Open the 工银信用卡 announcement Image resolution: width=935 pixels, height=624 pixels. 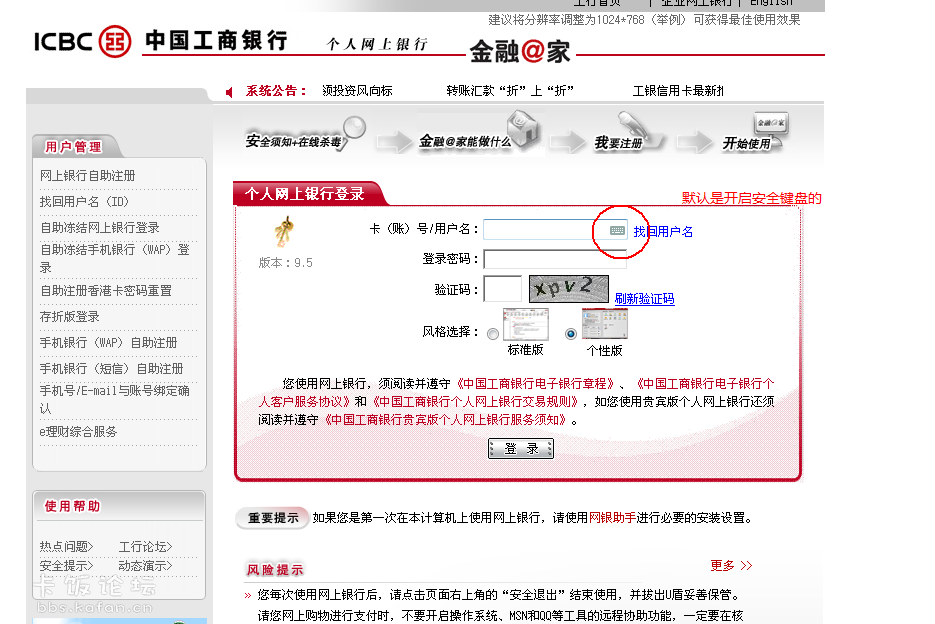[x=679, y=91]
